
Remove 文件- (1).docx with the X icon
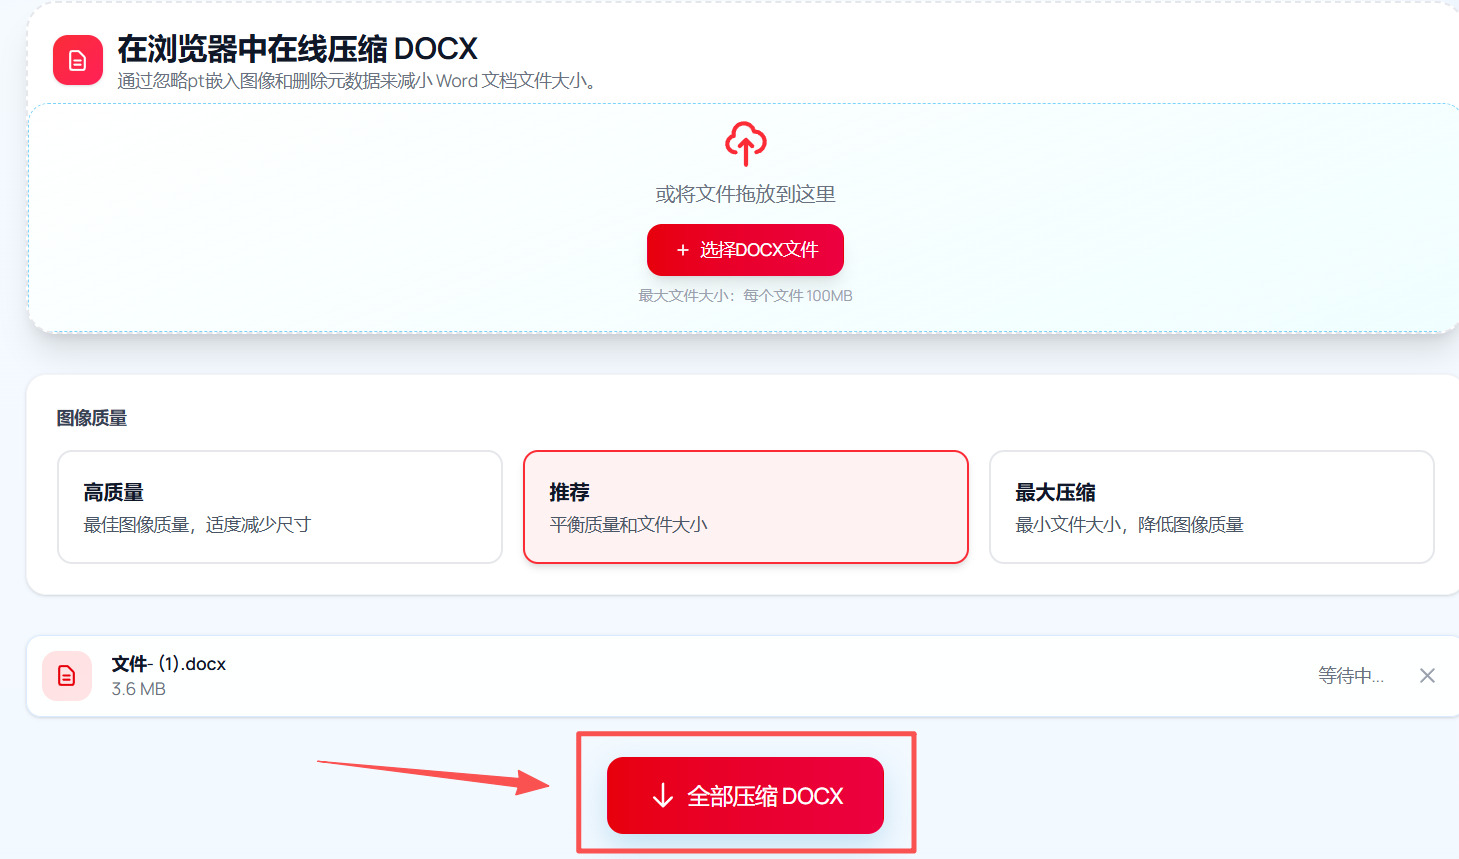[x=1427, y=676]
